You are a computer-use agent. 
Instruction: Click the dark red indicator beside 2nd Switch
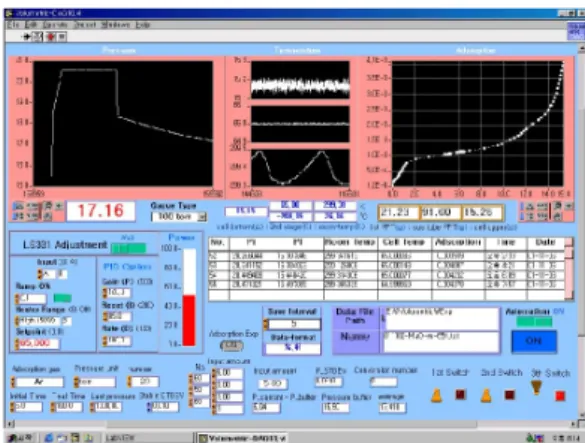[510, 394]
